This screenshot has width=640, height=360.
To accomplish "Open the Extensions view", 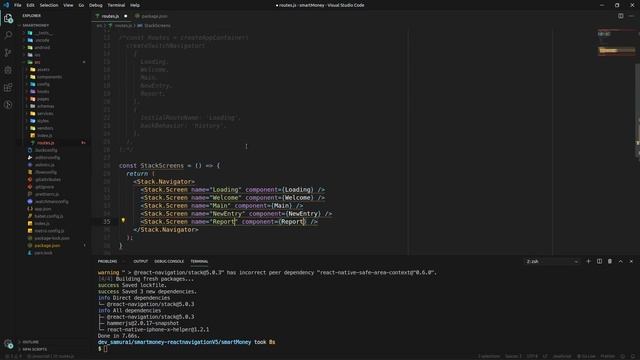I will pyautogui.click(x=8, y=87).
